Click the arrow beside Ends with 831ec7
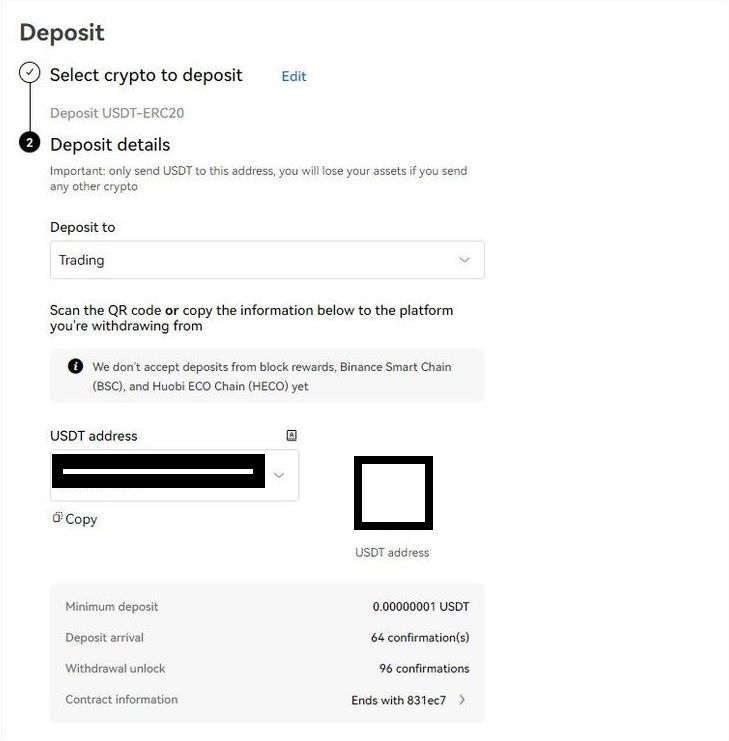This screenshot has height=741, width=729. point(462,700)
